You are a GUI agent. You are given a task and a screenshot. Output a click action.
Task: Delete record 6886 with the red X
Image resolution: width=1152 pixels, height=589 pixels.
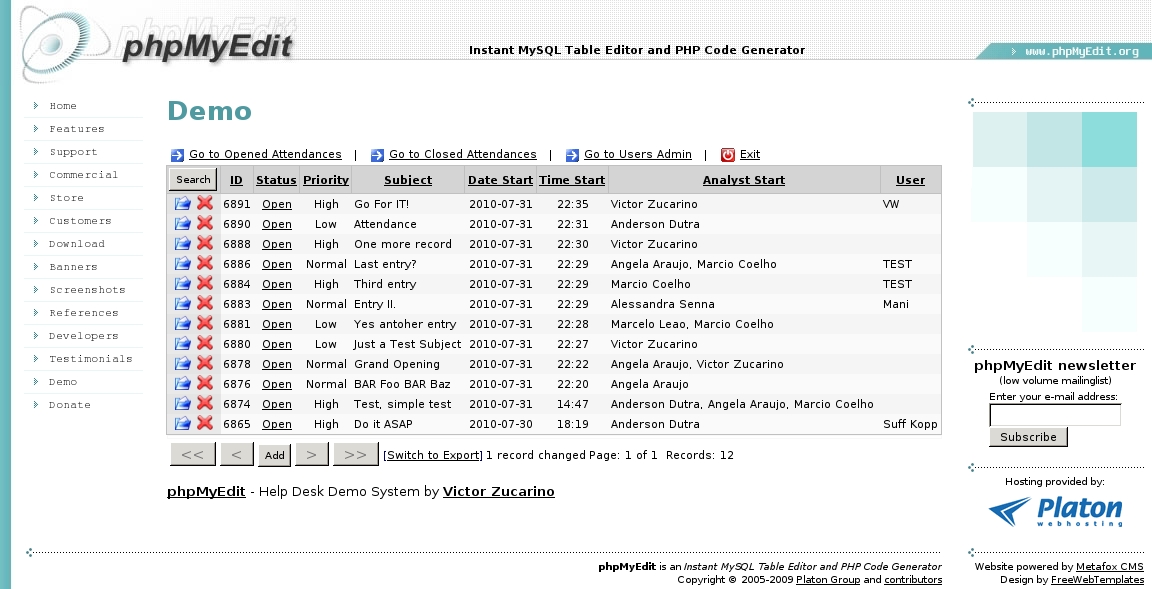point(205,262)
